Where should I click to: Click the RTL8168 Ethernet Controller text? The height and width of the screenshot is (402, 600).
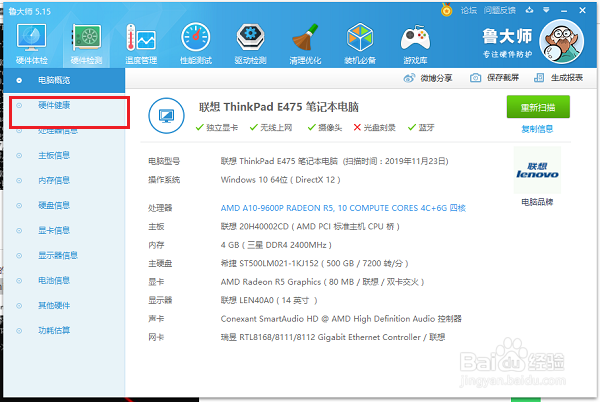(x=333, y=337)
